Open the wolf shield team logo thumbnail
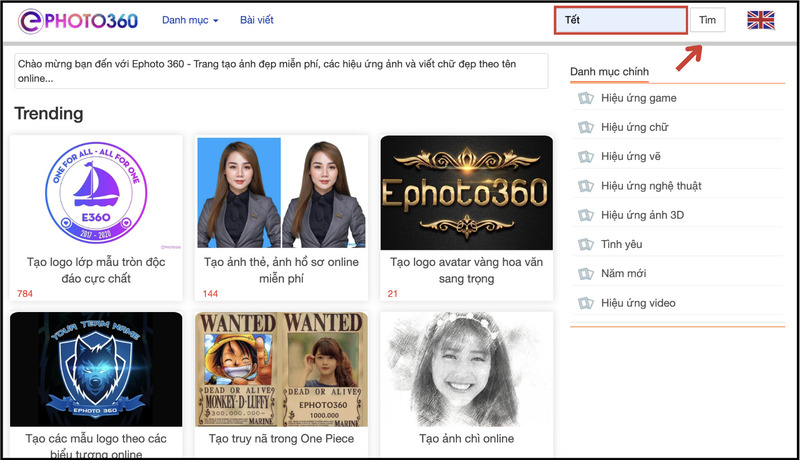800x460 pixels. tap(96, 368)
